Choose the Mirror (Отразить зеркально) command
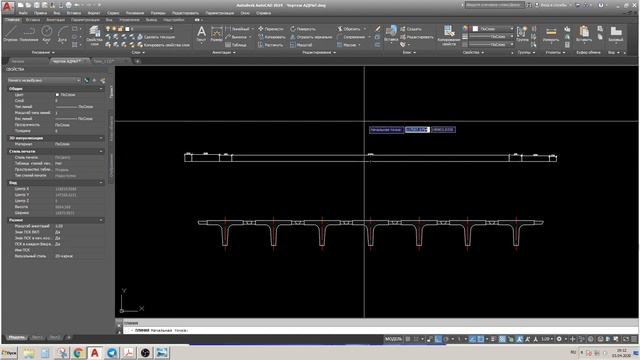The width and height of the screenshot is (640, 360). (x=311, y=37)
